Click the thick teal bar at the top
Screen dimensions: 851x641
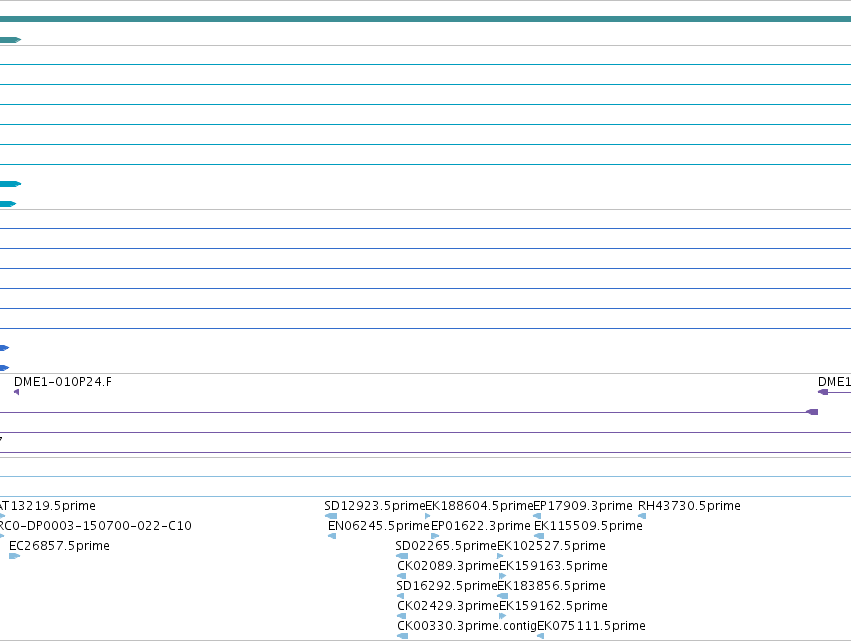click(x=426, y=19)
